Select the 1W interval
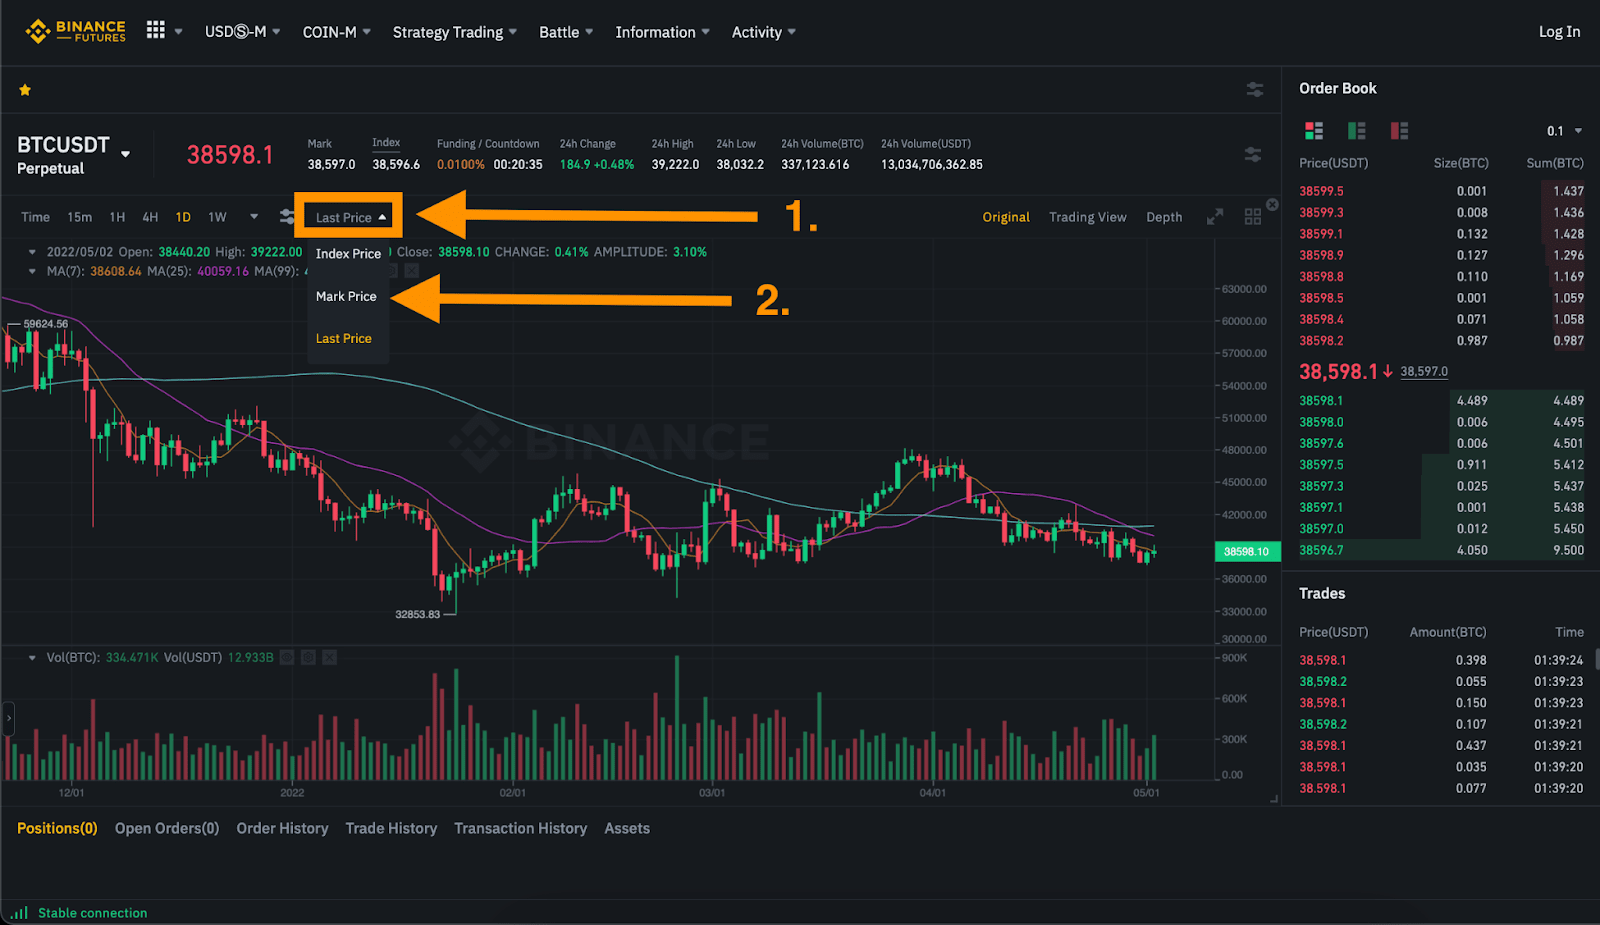Viewport: 1600px width, 925px height. click(217, 217)
